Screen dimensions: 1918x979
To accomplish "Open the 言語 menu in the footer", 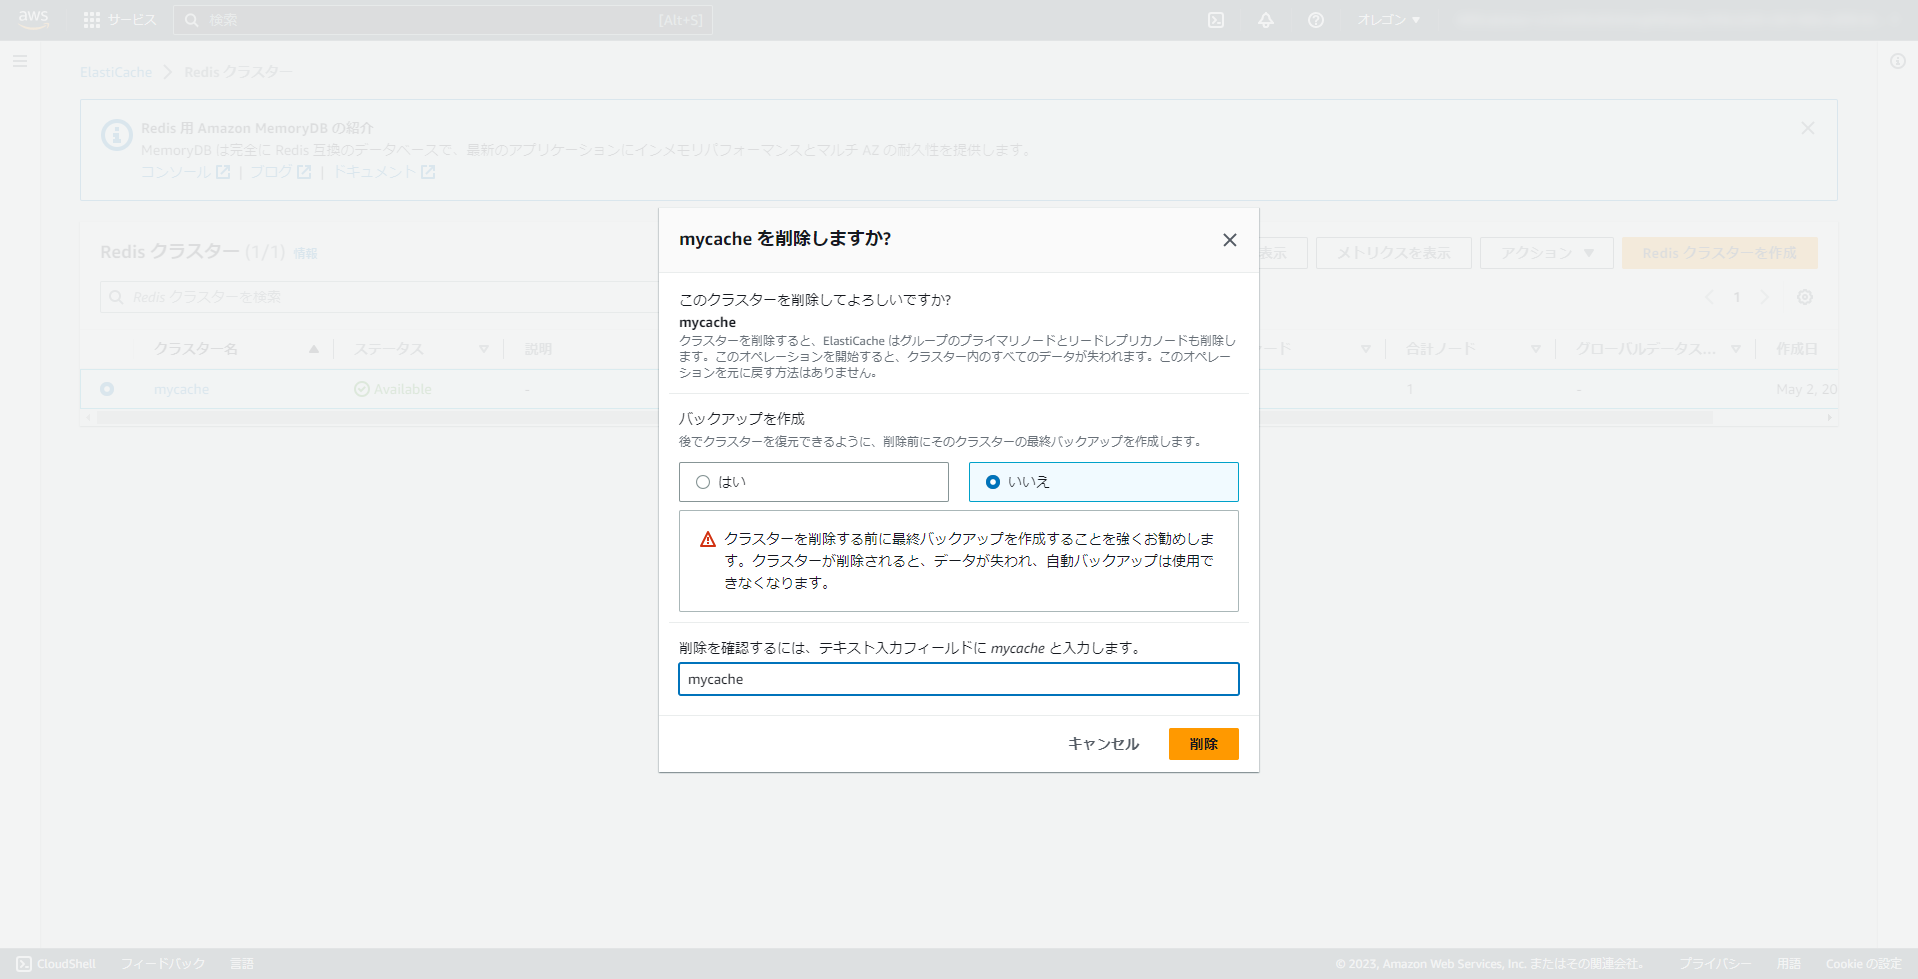I will point(242,963).
